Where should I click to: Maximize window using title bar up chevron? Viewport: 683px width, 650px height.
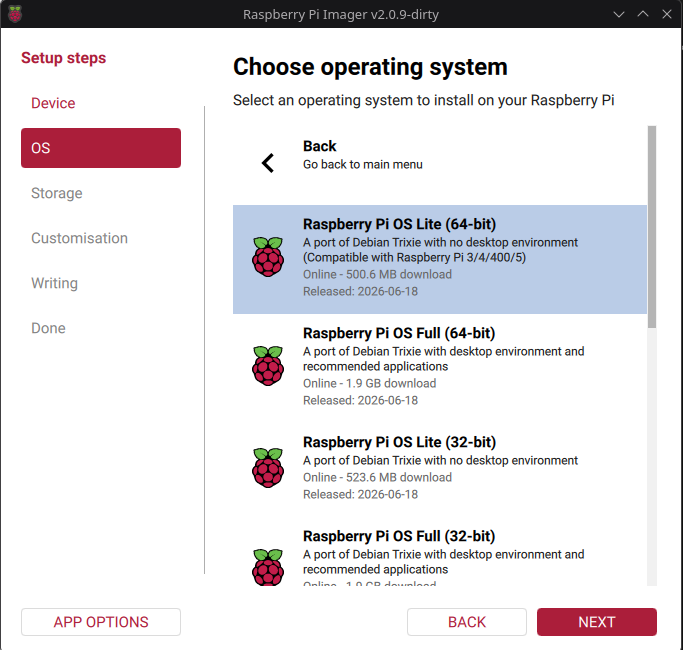[643, 14]
